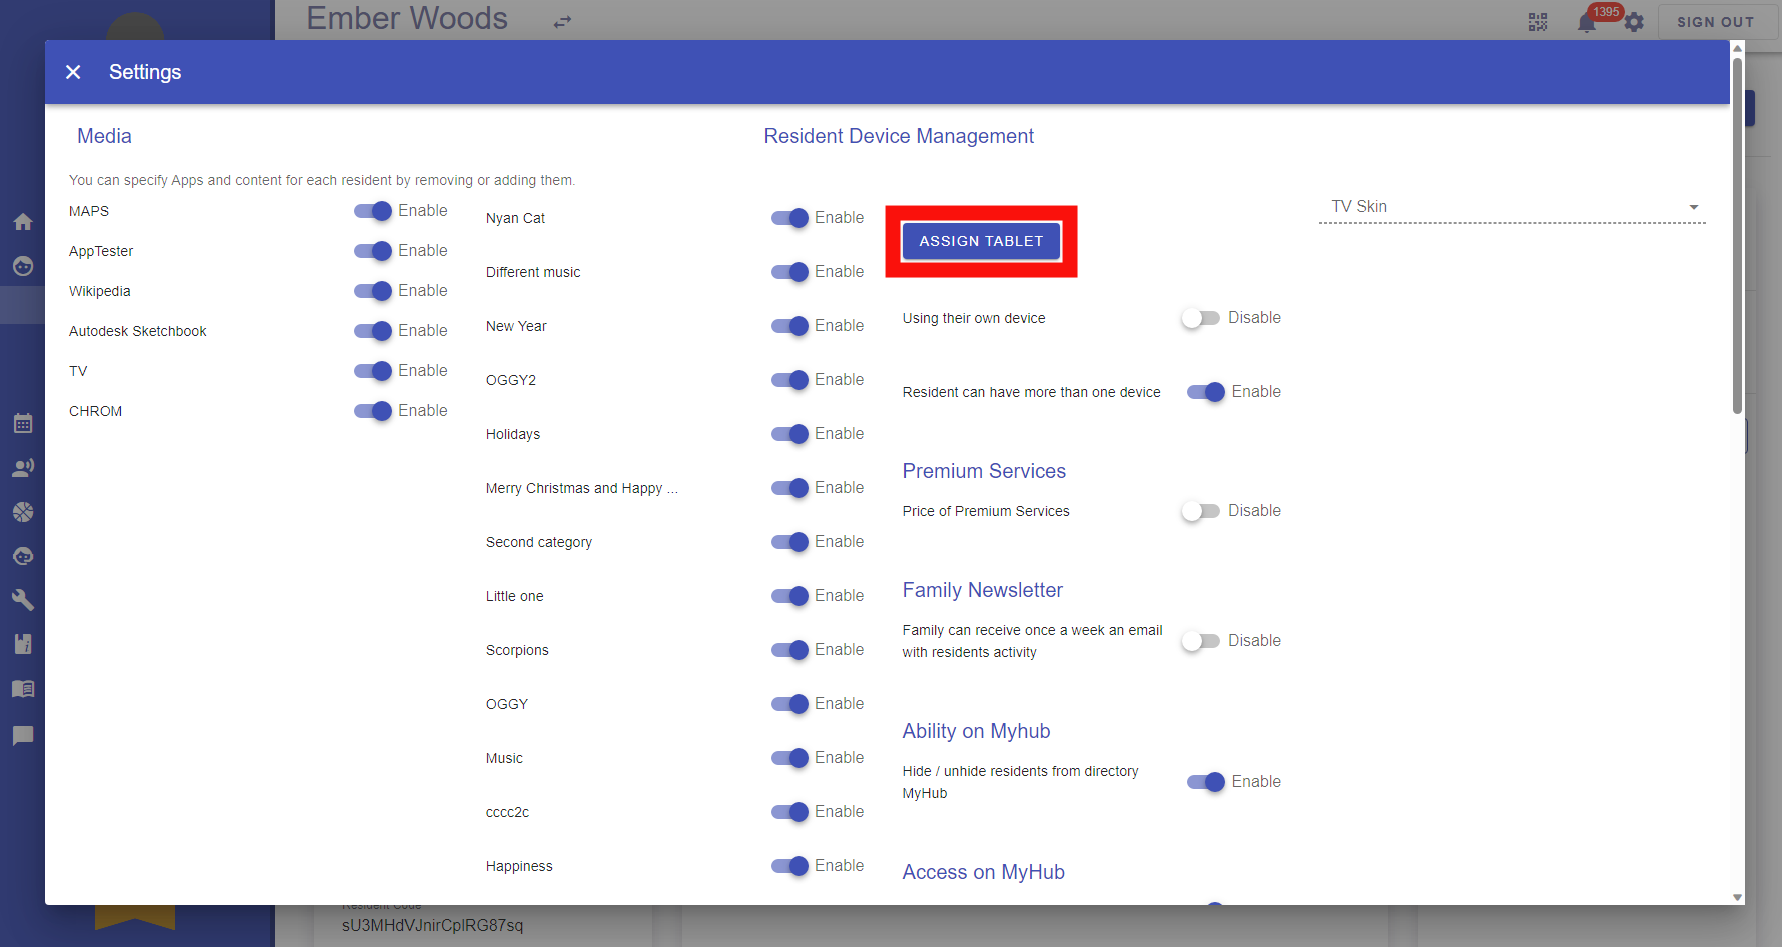Open the home icon in sidebar

(23, 222)
